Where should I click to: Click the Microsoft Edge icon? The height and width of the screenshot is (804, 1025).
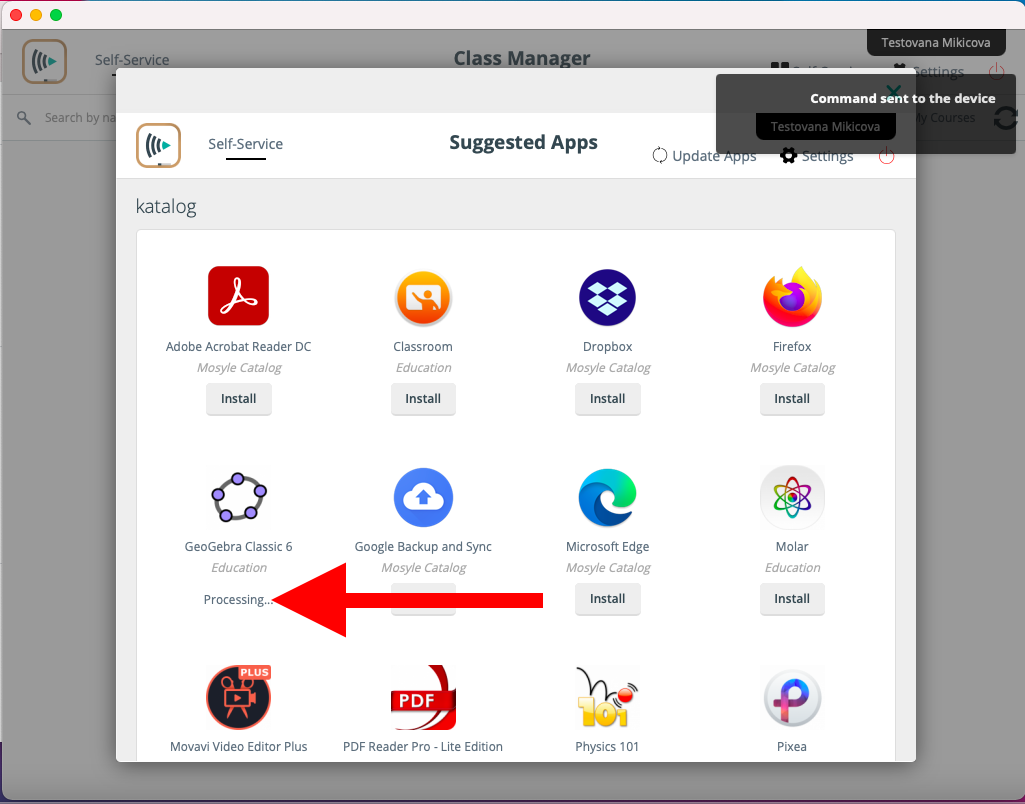pos(607,497)
